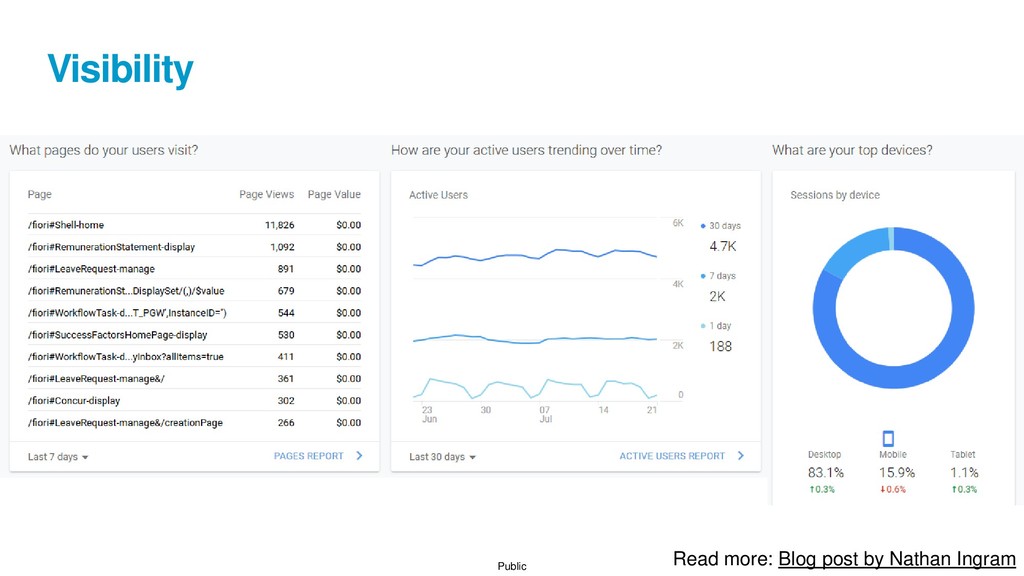The image size is (1024, 576).
Task: Click the /fiori#Shell-home page row
Action: (194, 225)
